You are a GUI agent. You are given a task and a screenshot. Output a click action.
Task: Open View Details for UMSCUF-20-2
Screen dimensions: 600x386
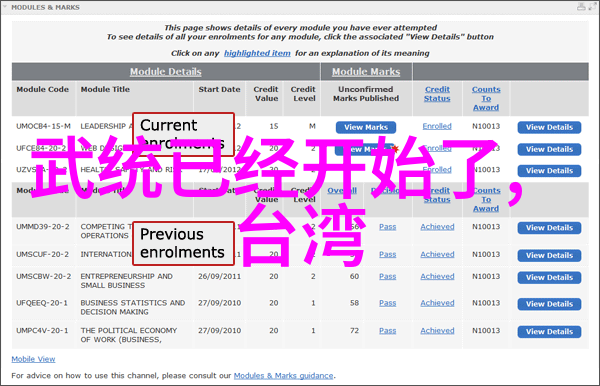549,255
